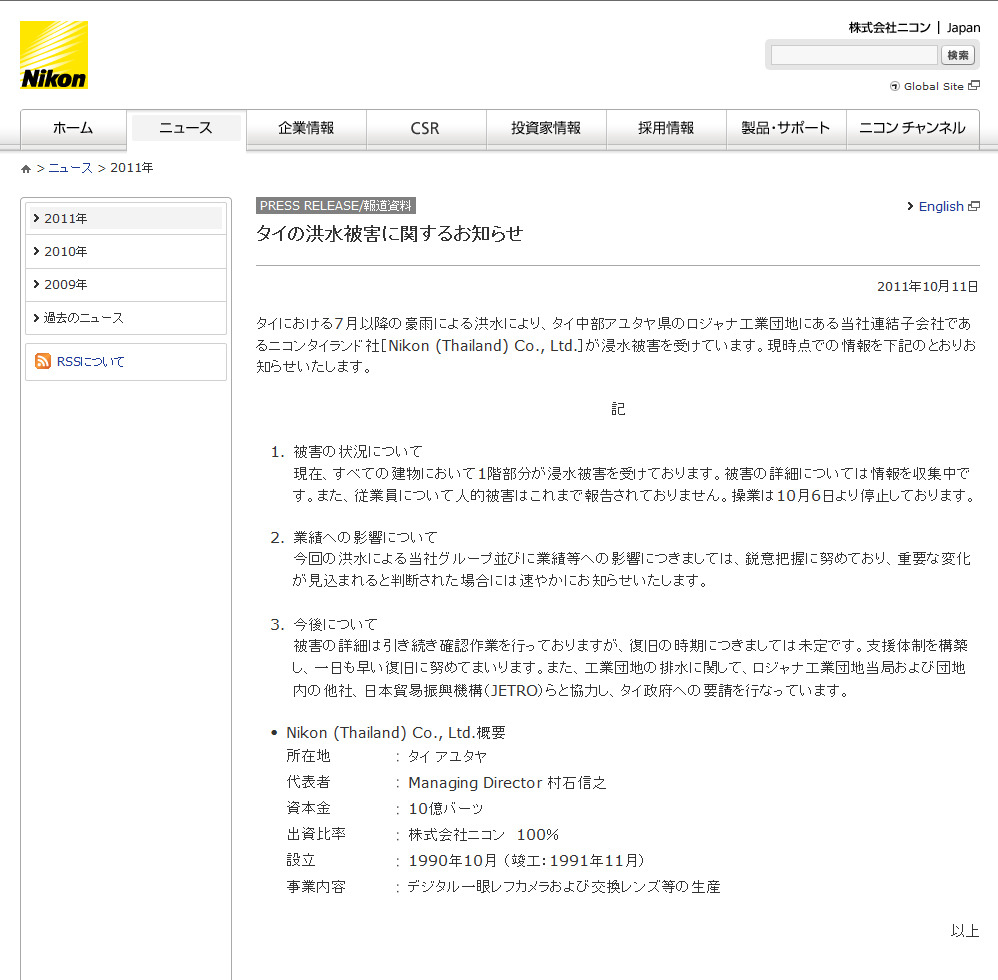Click the 2011年 breadcrumb text
This screenshot has width=998, height=980.
132,168
